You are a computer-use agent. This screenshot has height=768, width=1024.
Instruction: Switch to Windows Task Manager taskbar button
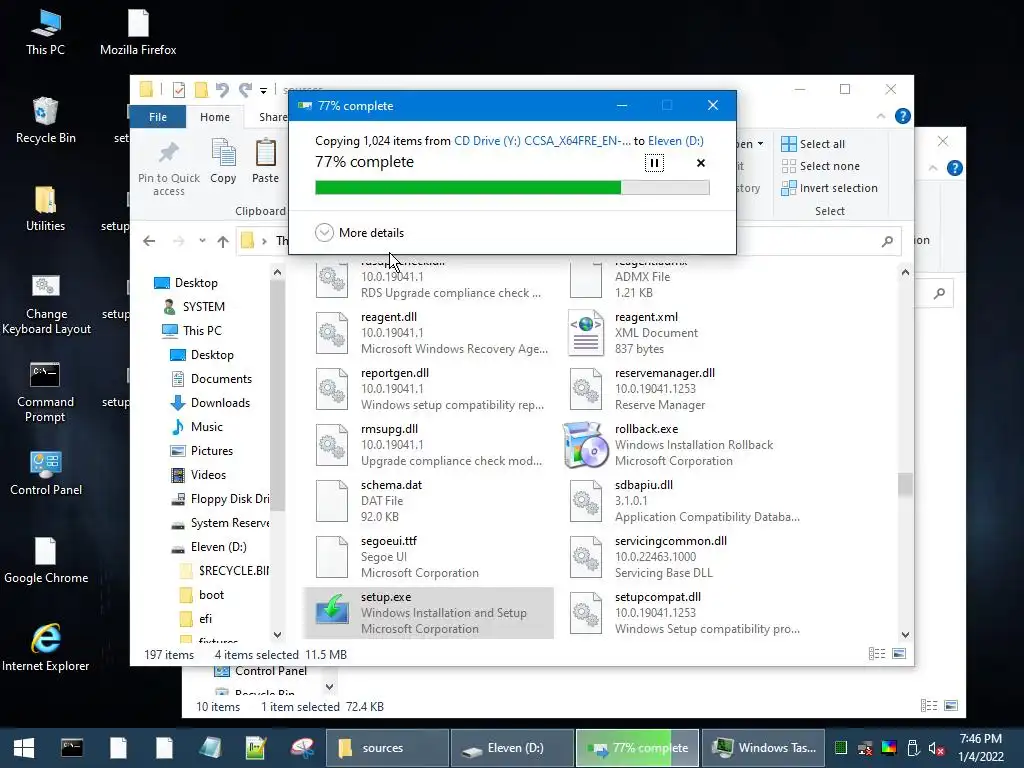[763, 748]
